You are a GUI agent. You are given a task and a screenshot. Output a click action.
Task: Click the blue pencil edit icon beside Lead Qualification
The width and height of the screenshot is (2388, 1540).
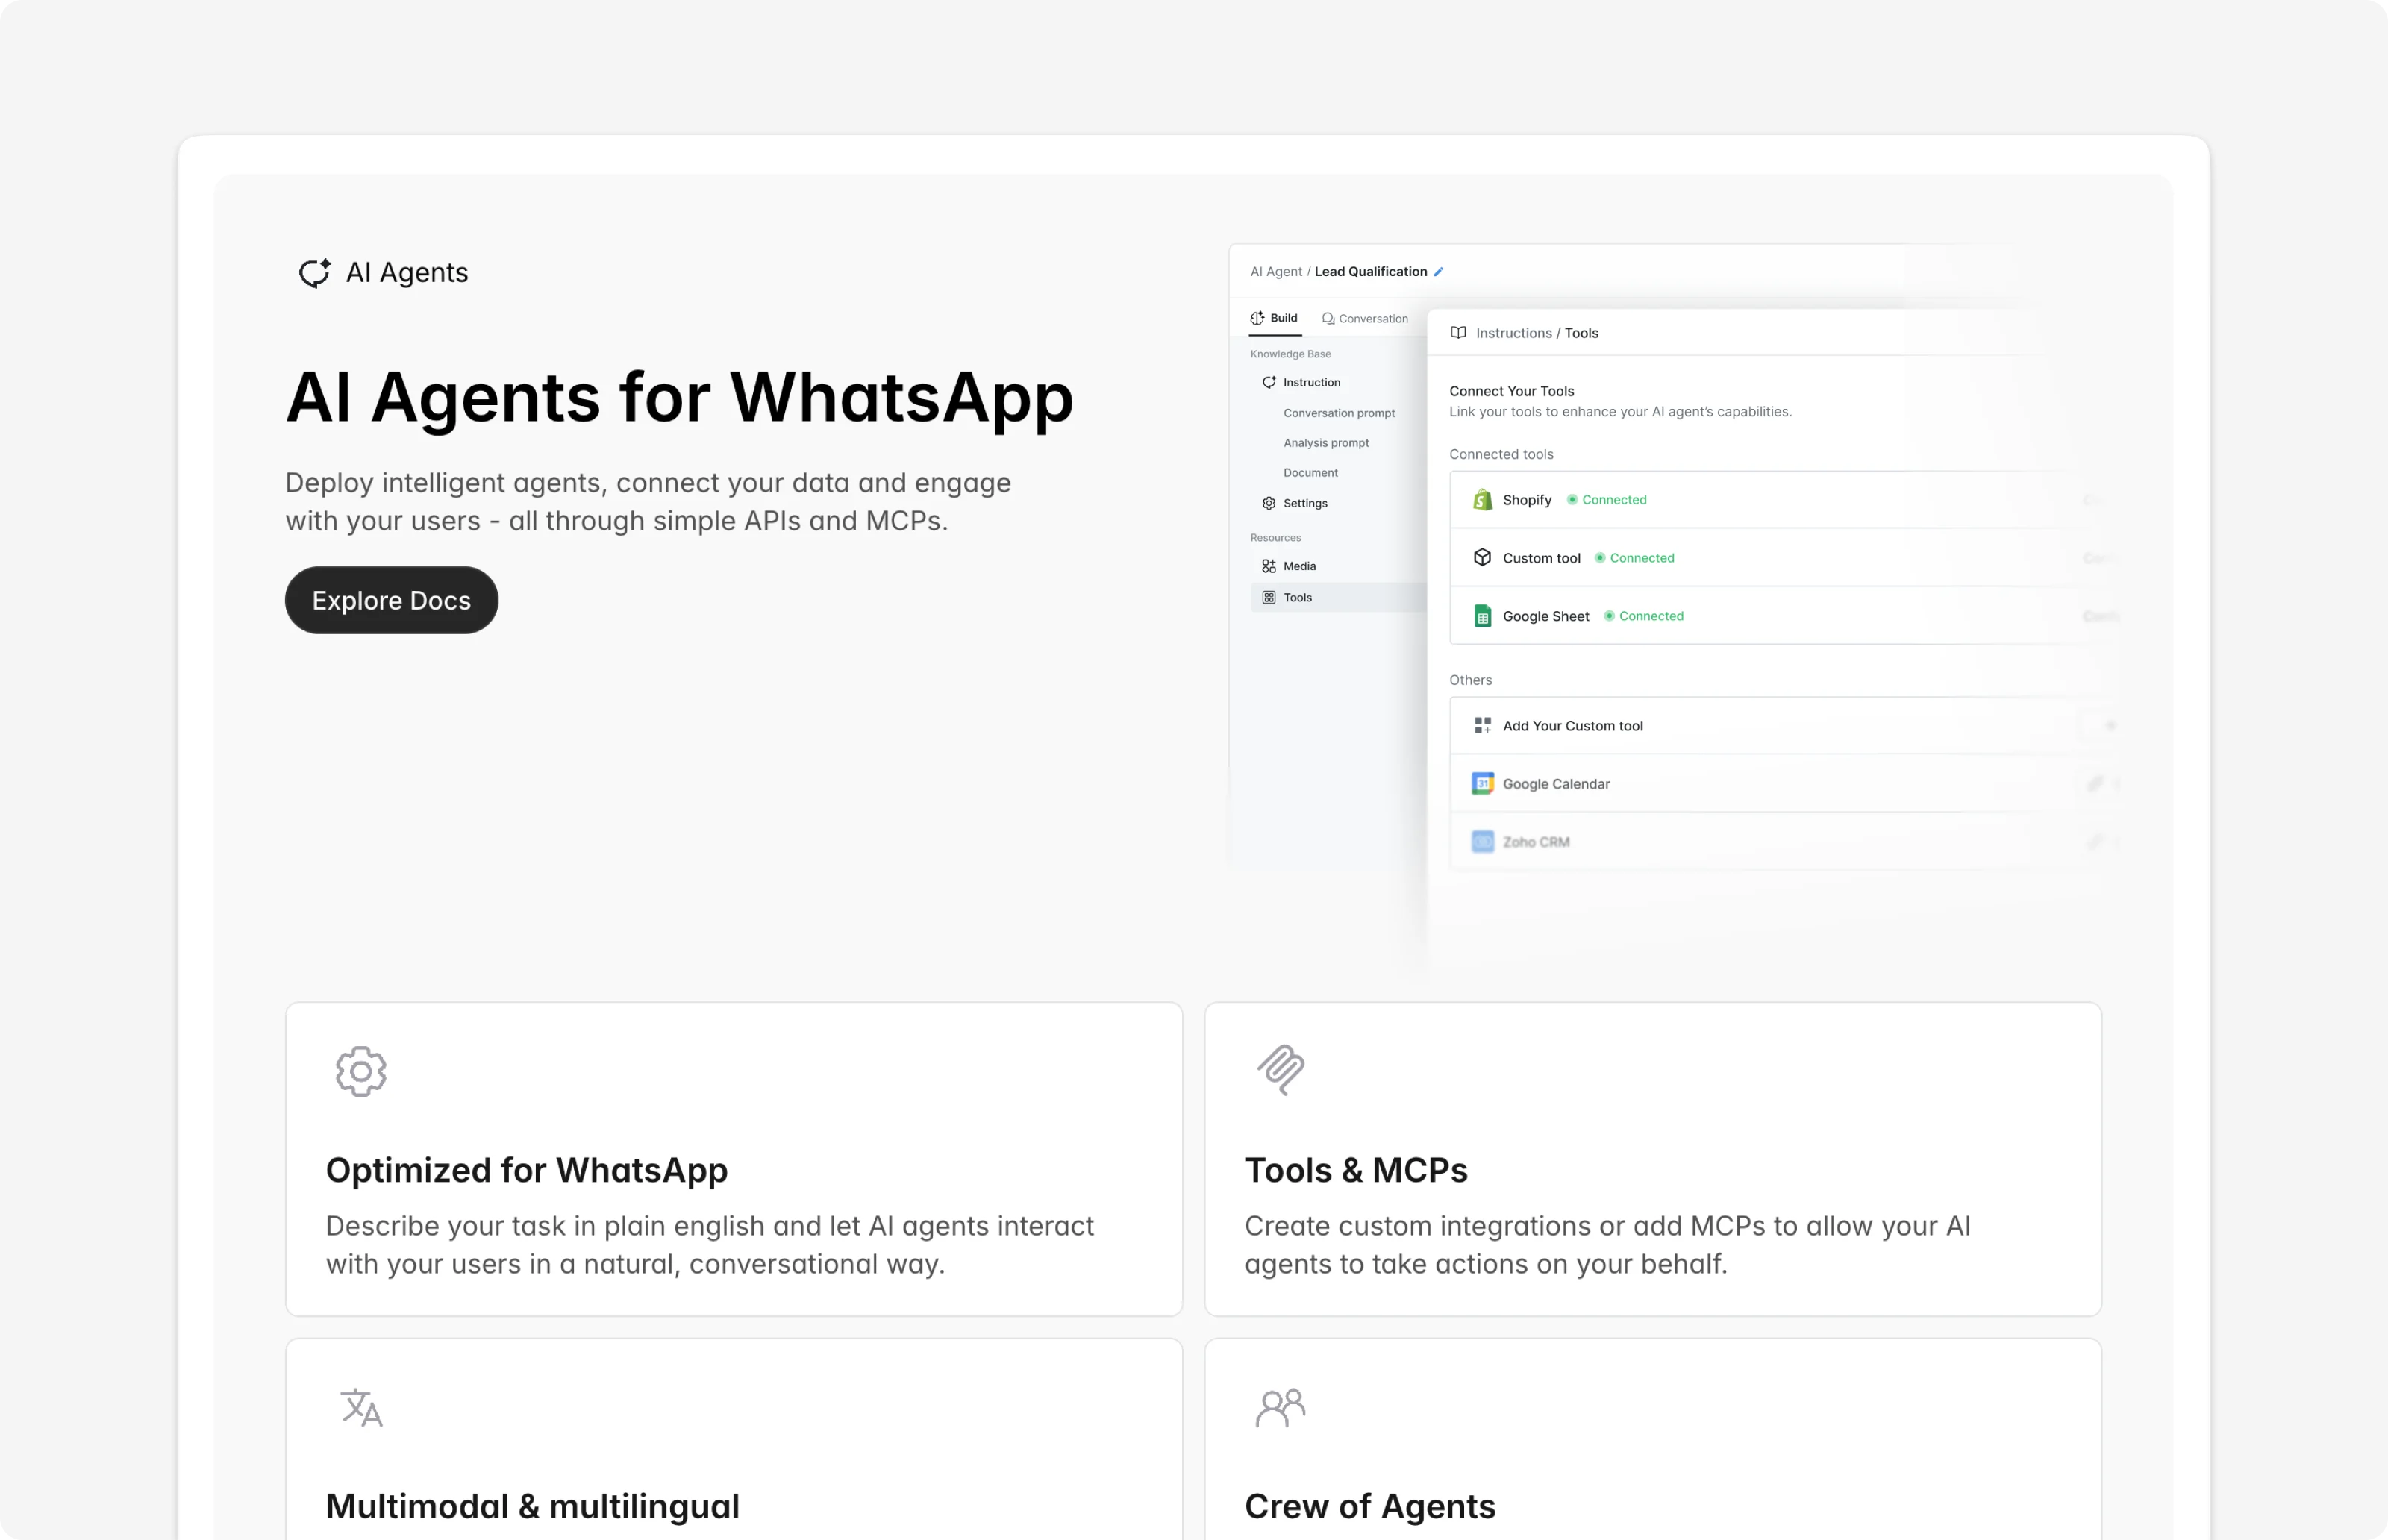(x=1438, y=272)
